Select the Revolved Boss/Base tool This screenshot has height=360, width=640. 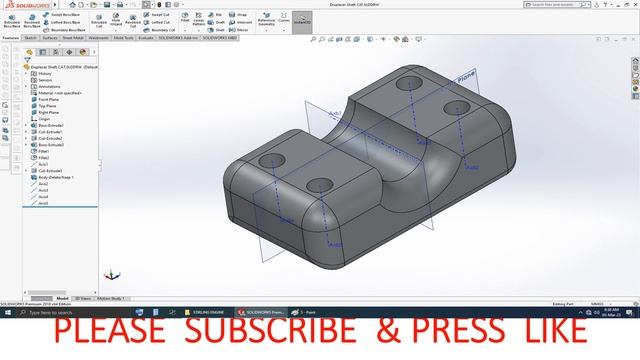[x=32, y=21]
